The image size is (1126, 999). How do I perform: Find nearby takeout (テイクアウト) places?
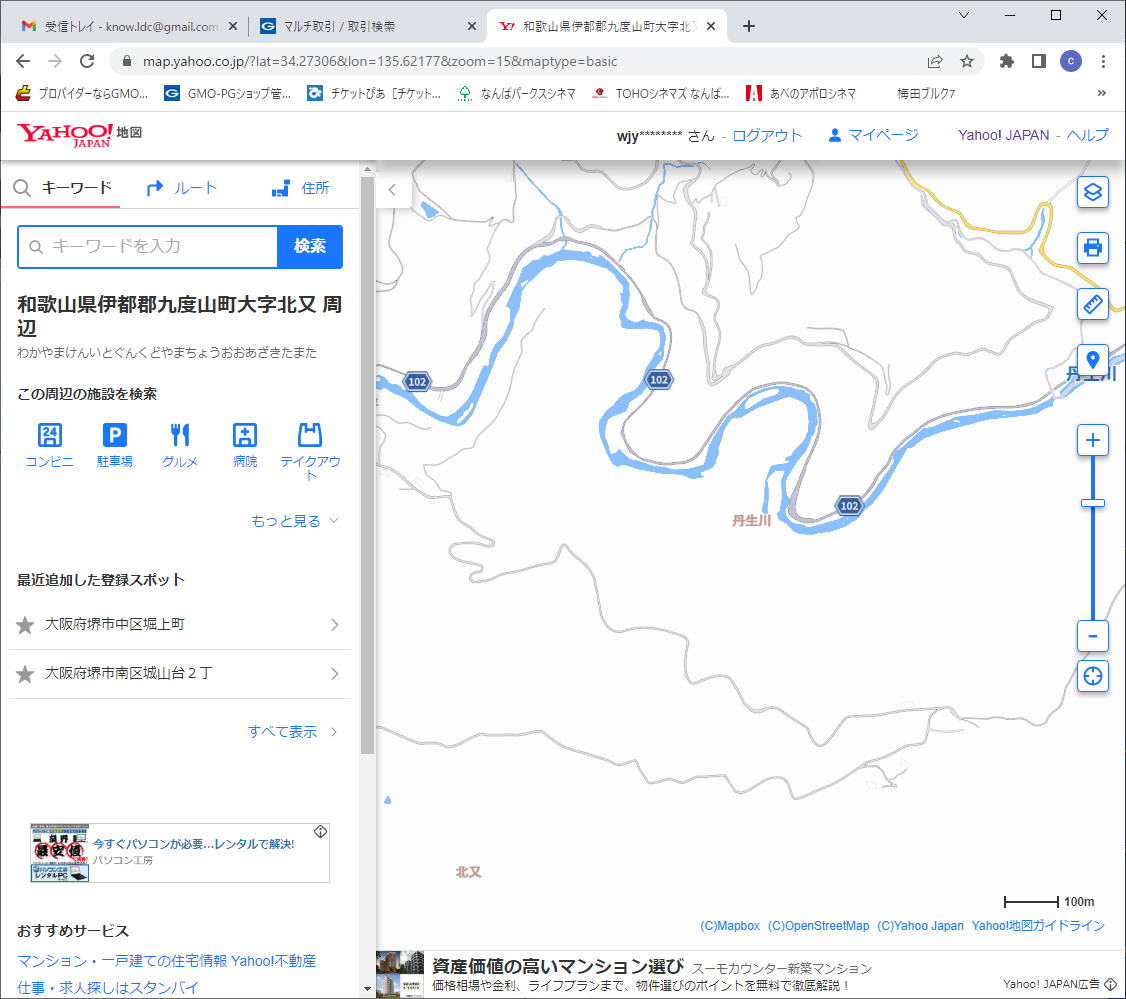[310, 451]
